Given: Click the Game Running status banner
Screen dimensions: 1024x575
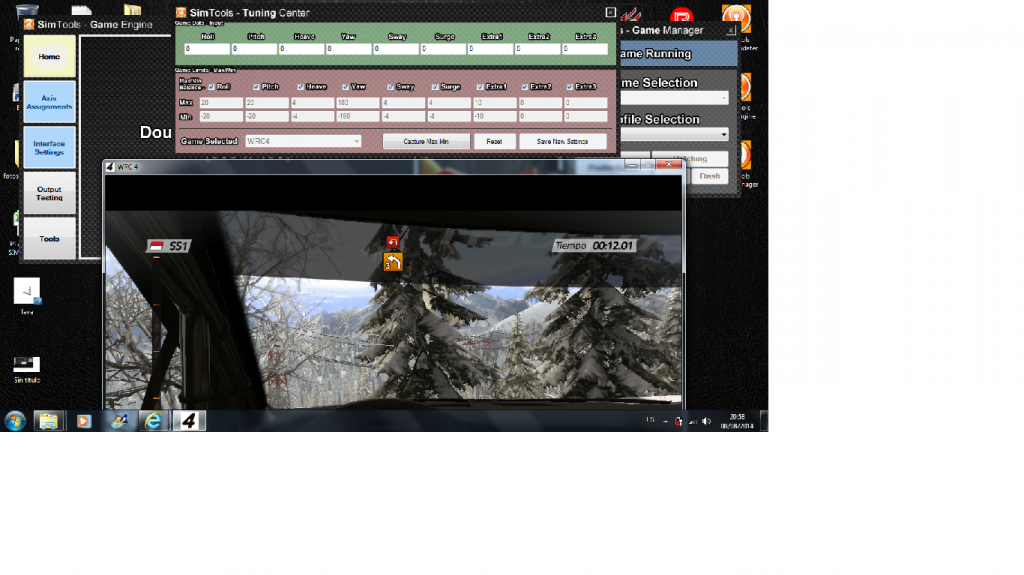Looking at the screenshot, I should click(x=677, y=54).
